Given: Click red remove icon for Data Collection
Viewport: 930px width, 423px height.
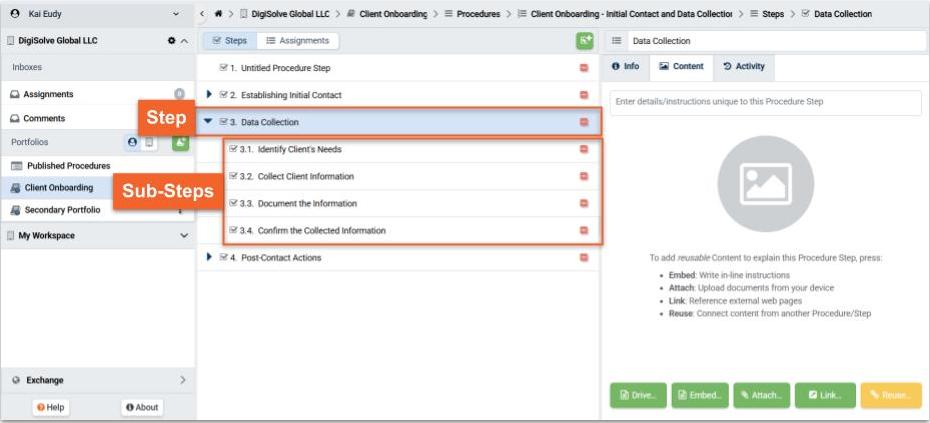Looking at the screenshot, I should coord(584,122).
